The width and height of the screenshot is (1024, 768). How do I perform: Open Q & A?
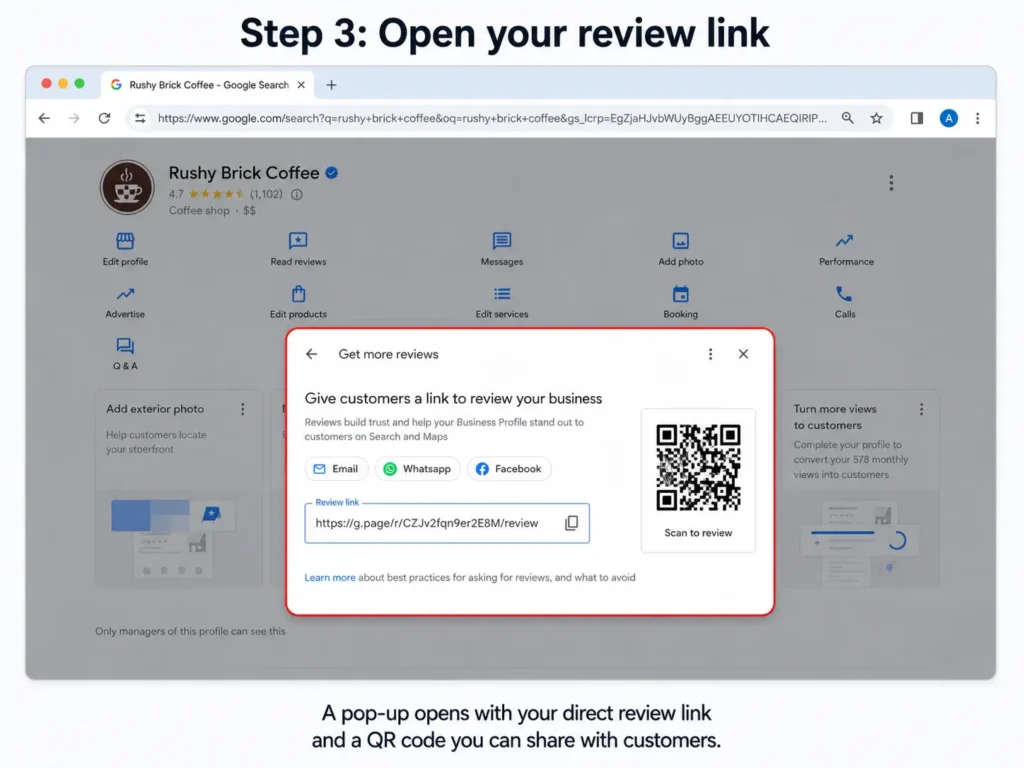point(125,353)
